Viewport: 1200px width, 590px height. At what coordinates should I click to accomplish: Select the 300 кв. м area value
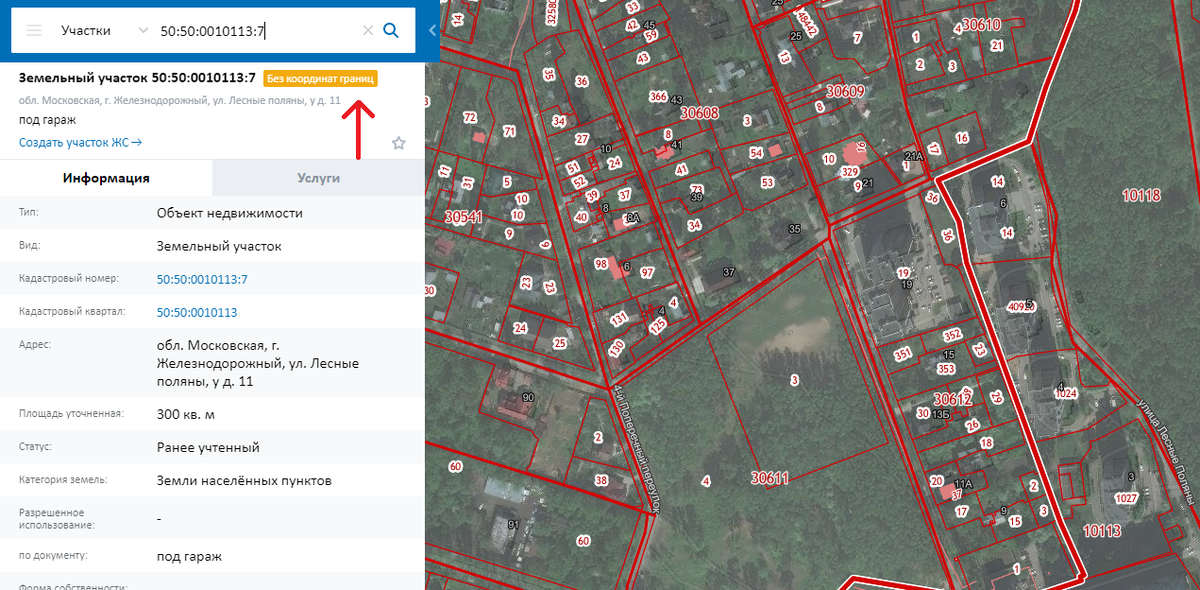(x=186, y=414)
